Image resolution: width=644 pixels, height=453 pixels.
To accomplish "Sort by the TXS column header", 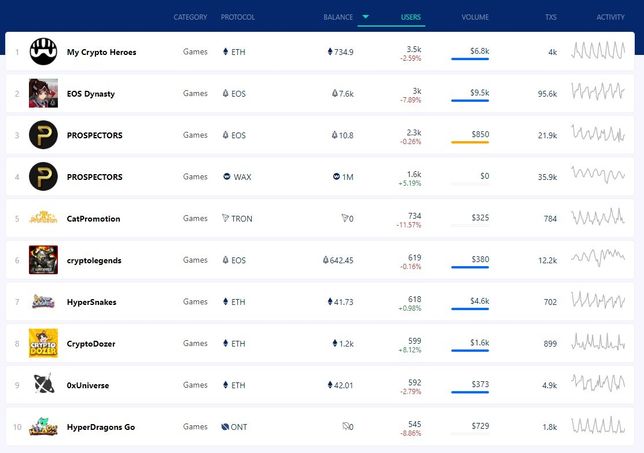I will [x=551, y=17].
